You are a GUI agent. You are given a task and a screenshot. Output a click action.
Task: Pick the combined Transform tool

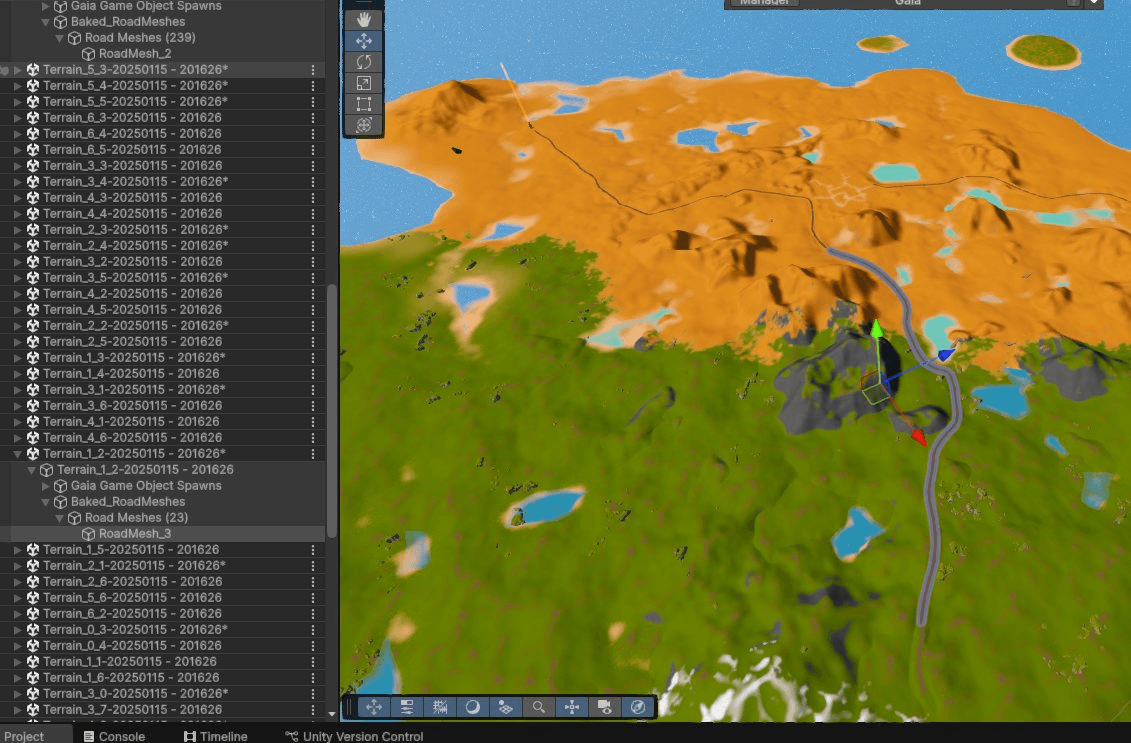coord(363,125)
